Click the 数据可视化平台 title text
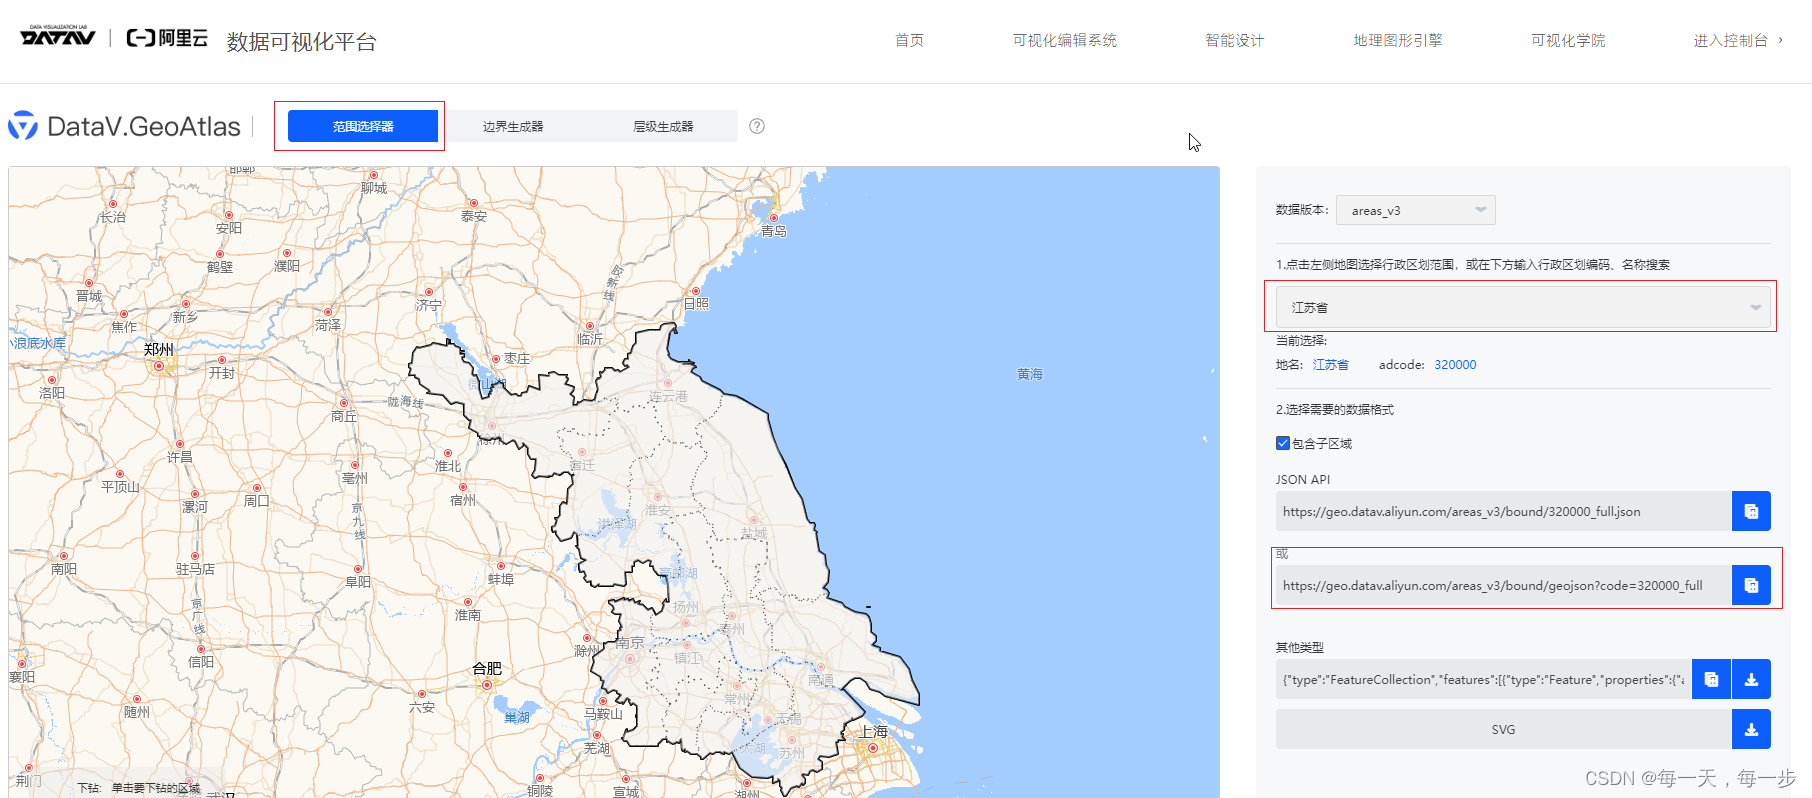Screen dimensions: 1812x798 click(301, 41)
